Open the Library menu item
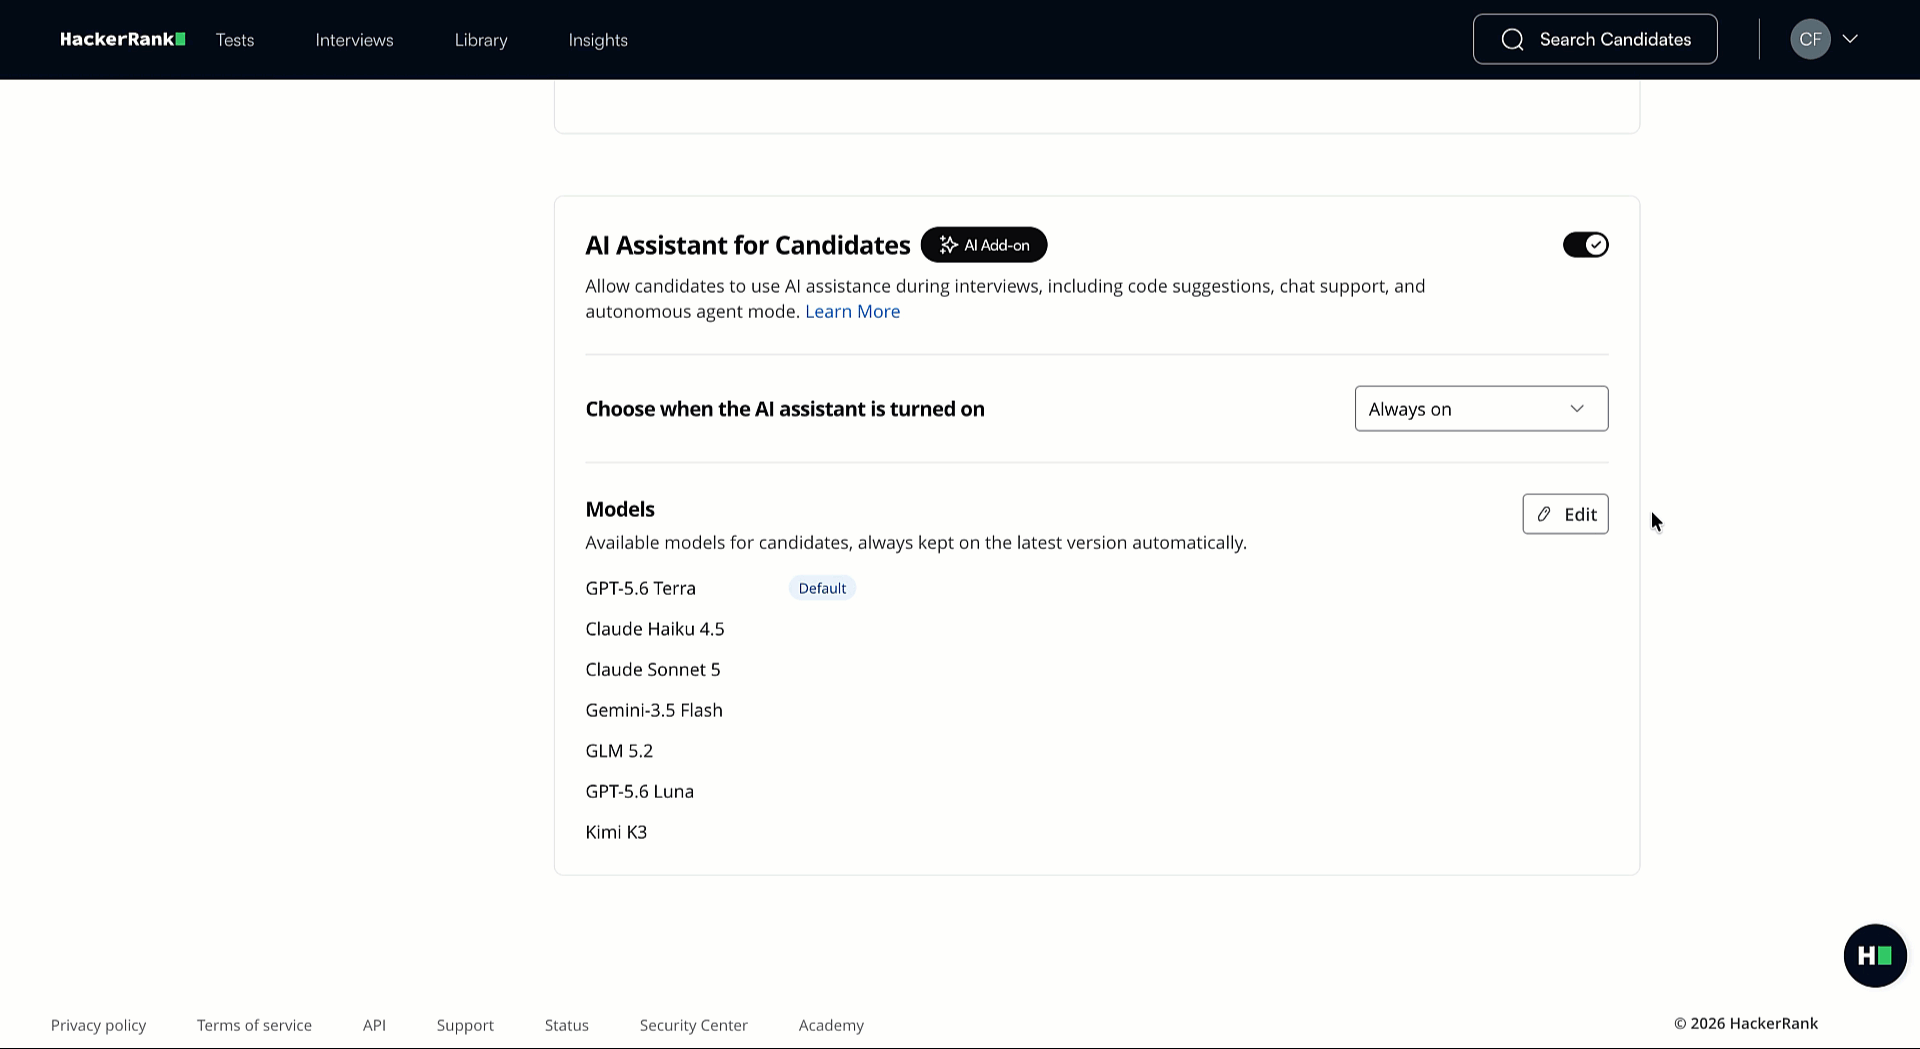 pos(481,40)
